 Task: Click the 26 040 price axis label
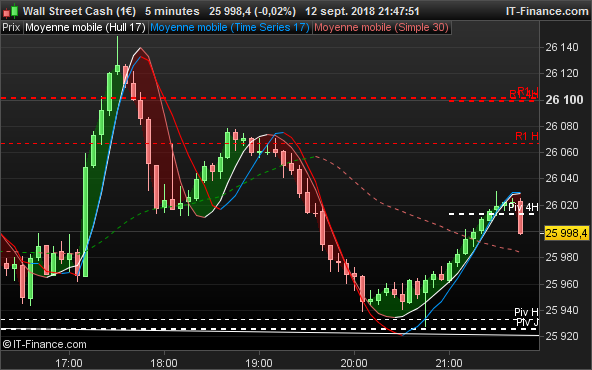(x=562, y=178)
